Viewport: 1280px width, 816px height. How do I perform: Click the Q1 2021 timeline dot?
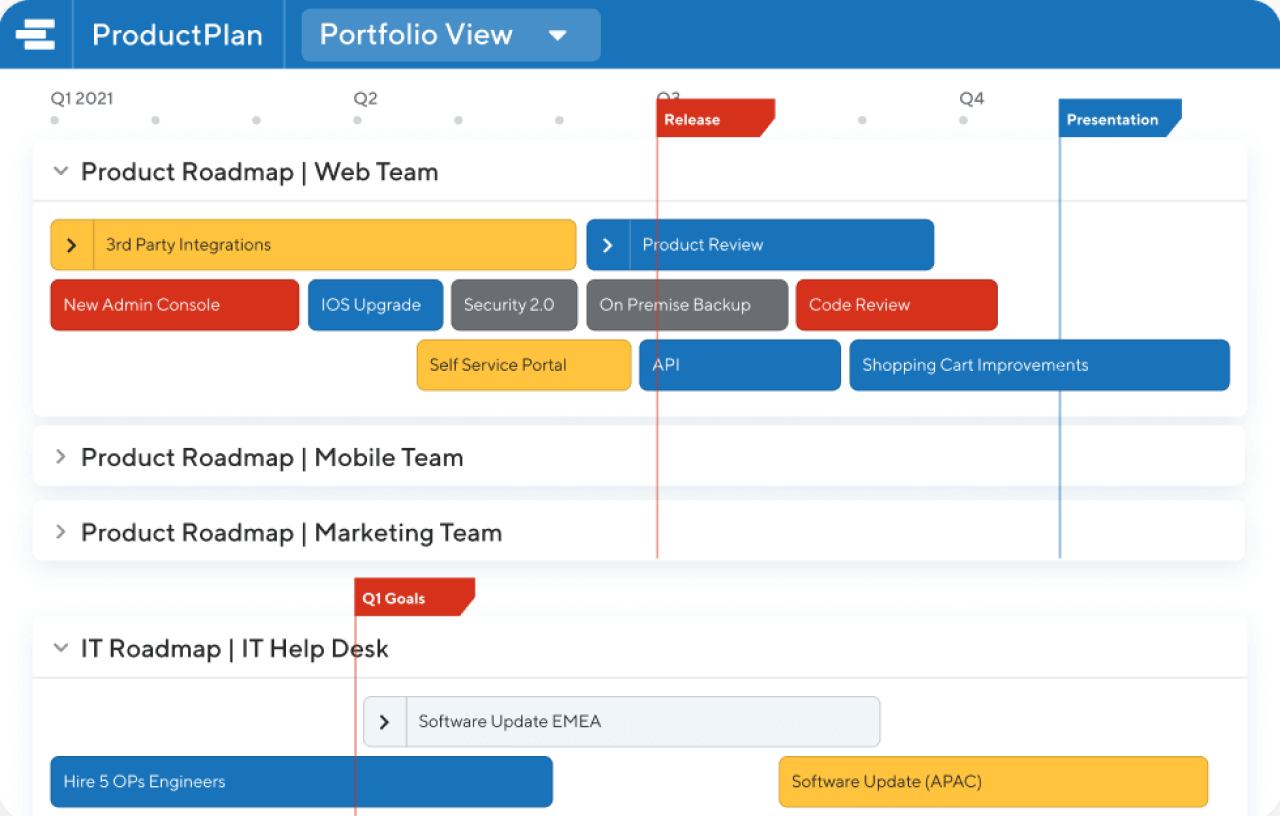click(53, 119)
